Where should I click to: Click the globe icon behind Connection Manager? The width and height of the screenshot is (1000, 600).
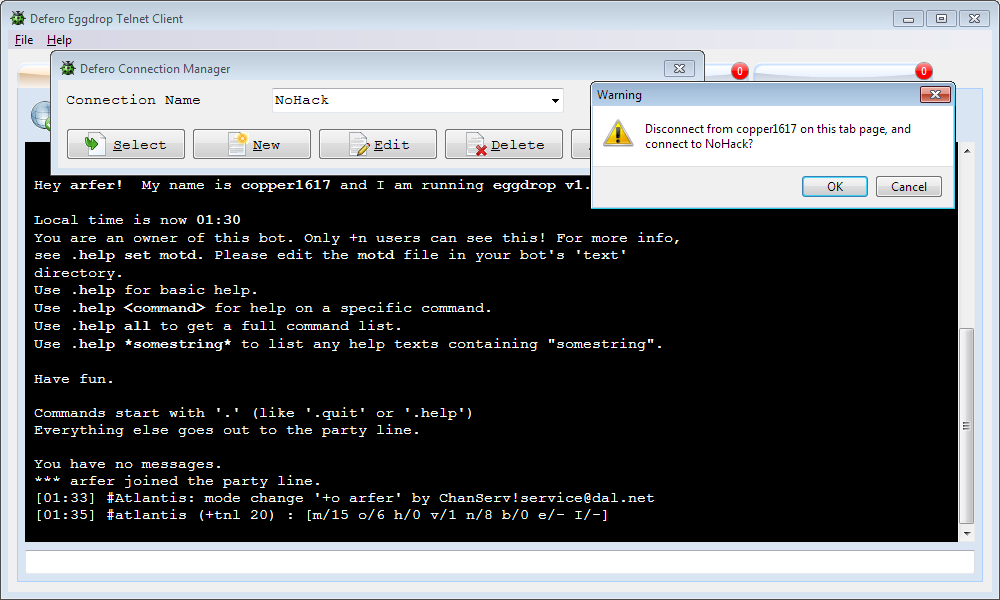point(41,116)
